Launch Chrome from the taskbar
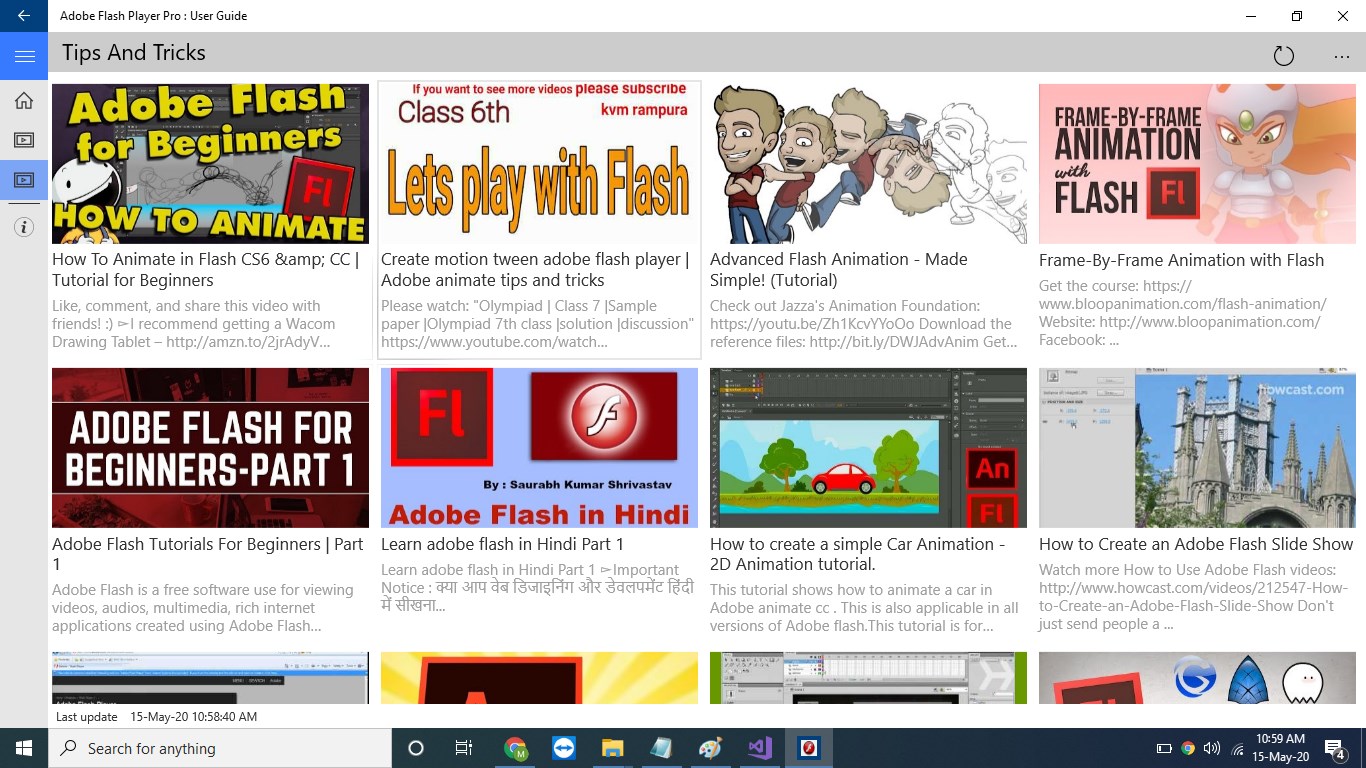Image resolution: width=1366 pixels, height=768 pixels. tap(516, 748)
